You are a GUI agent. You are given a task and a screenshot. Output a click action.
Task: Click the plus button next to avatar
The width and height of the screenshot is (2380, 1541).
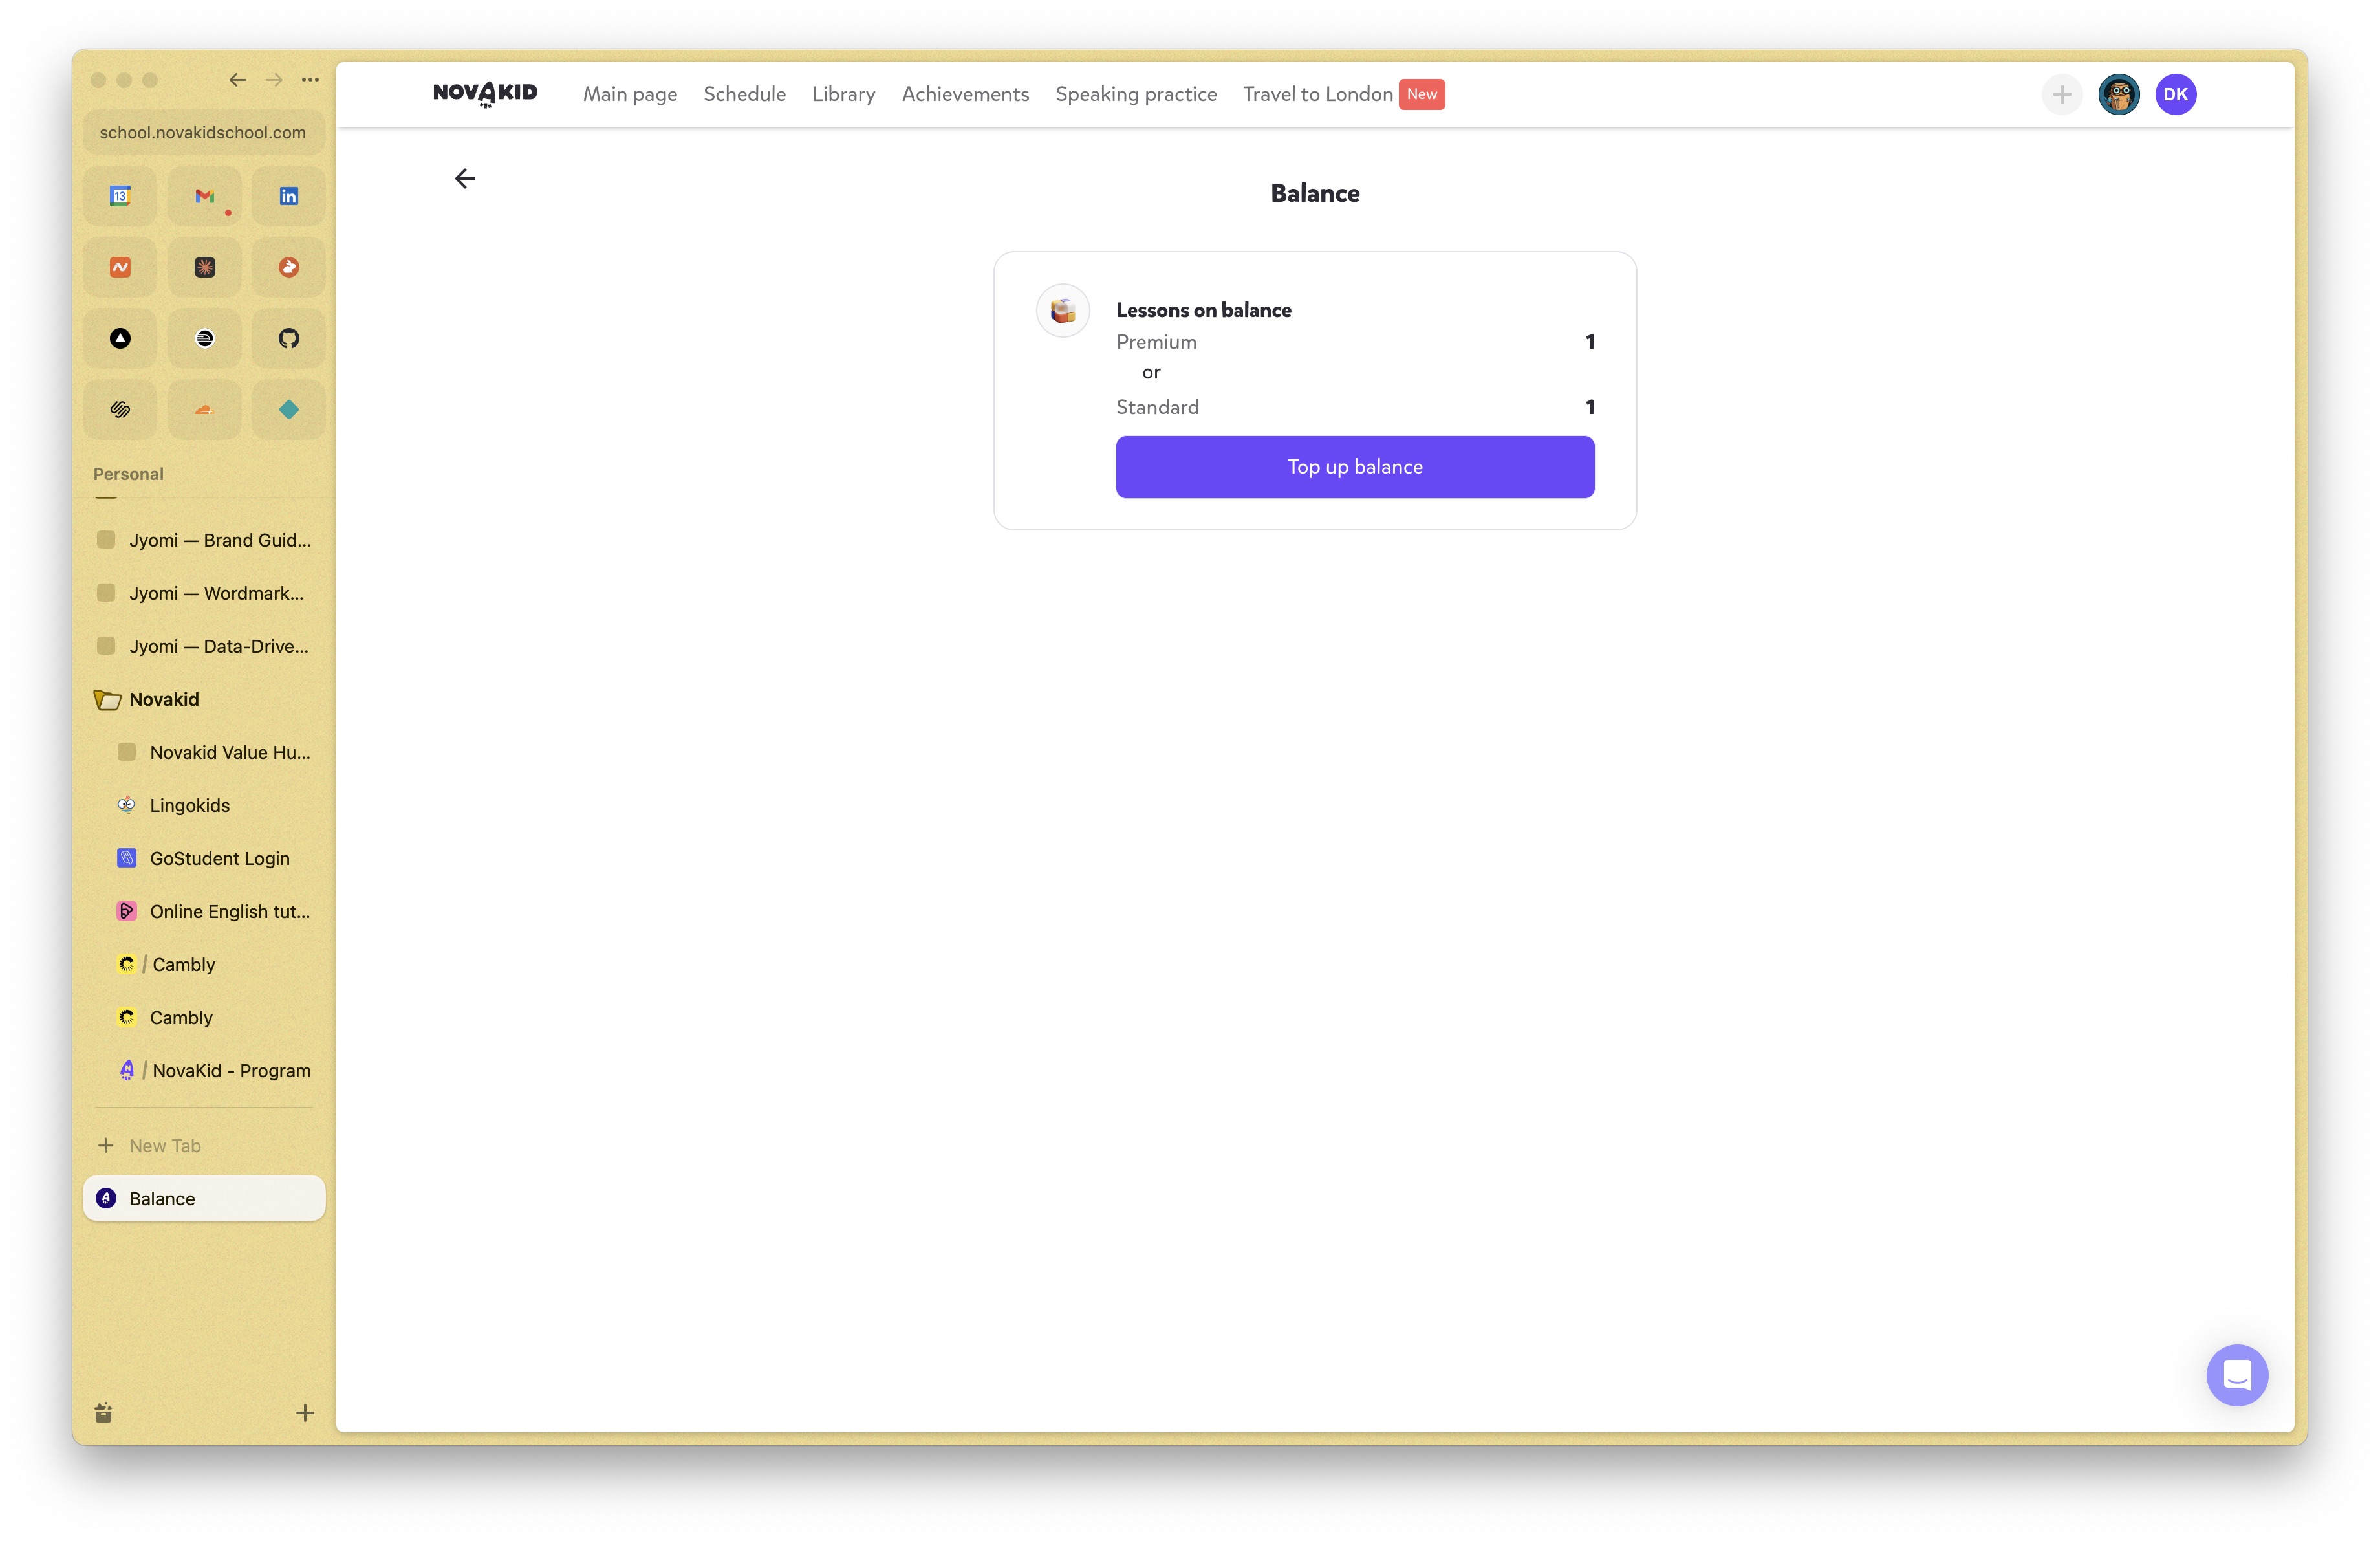2061,95
